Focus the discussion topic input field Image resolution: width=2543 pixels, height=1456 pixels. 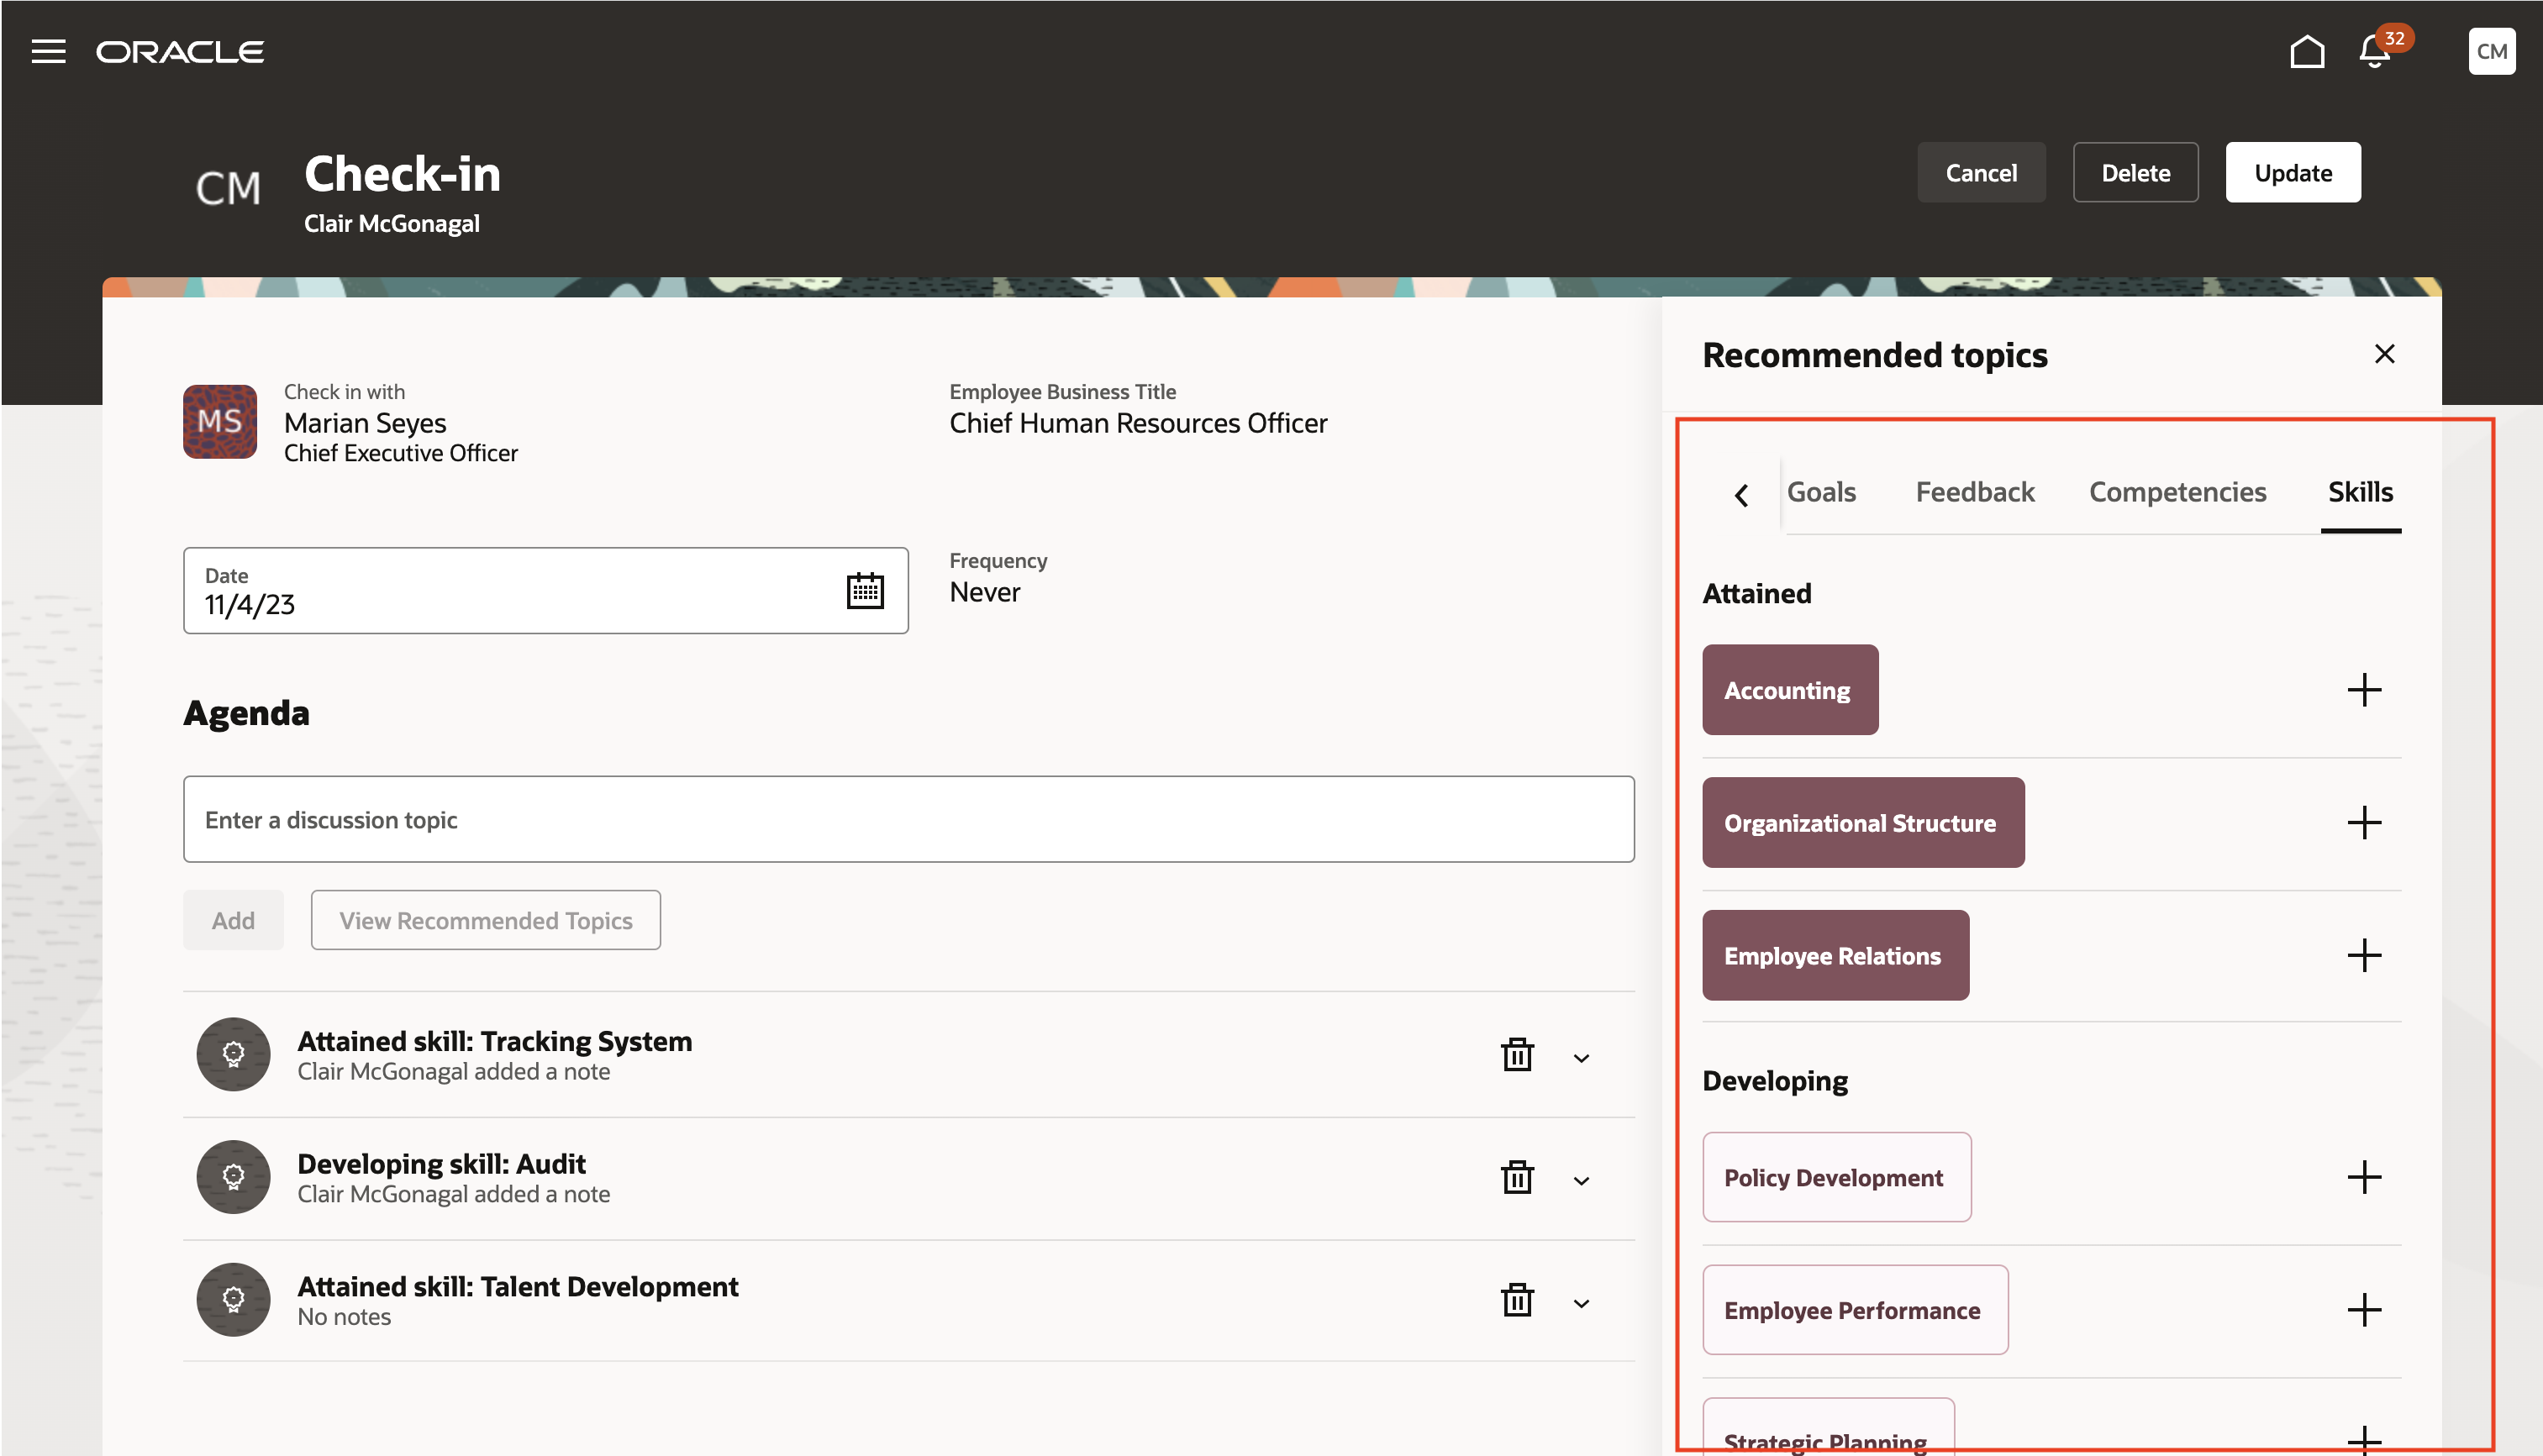pos(908,819)
